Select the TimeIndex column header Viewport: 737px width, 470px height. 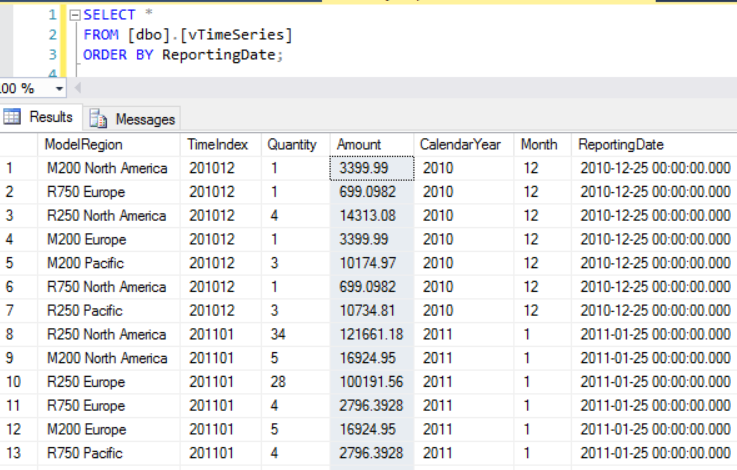coord(220,144)
